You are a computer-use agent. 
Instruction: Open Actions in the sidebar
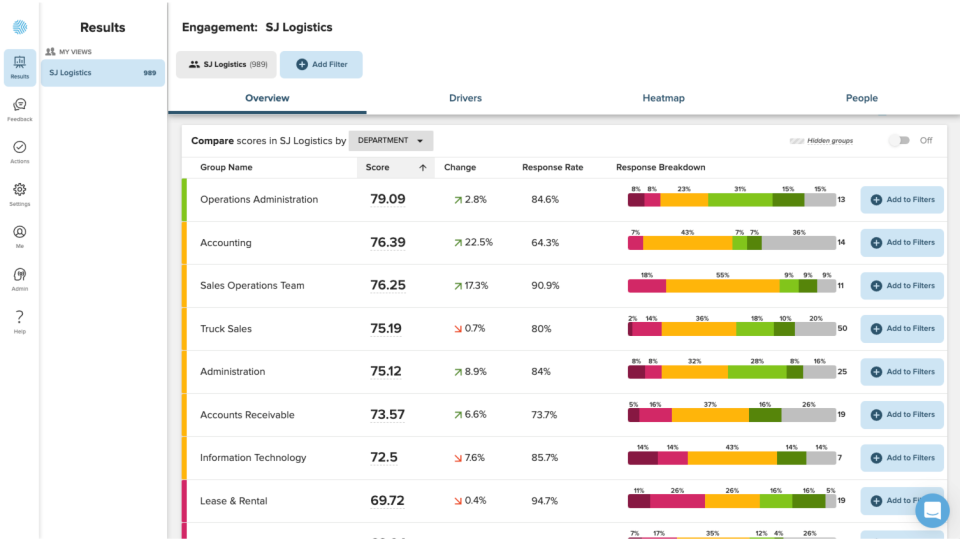point(20,152)
